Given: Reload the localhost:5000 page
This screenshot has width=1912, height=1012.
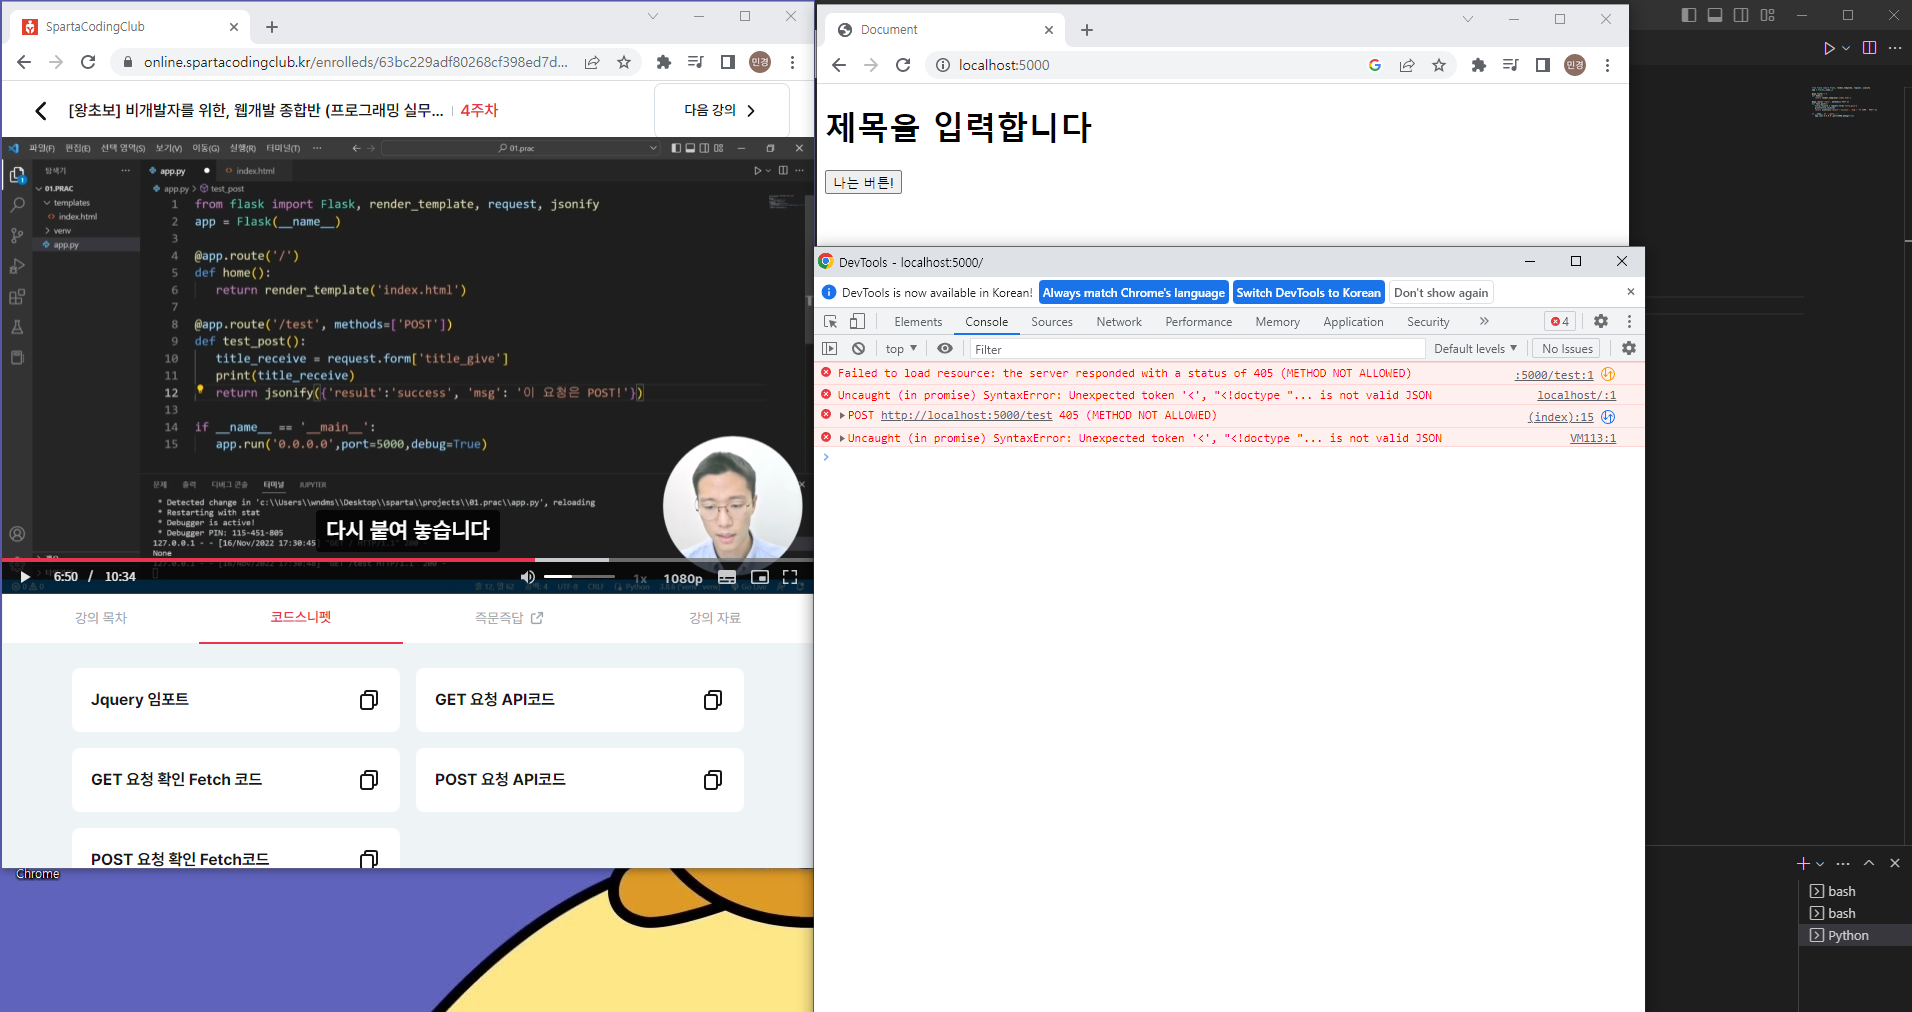Looking at the screenshot, I should coord(903,65).
